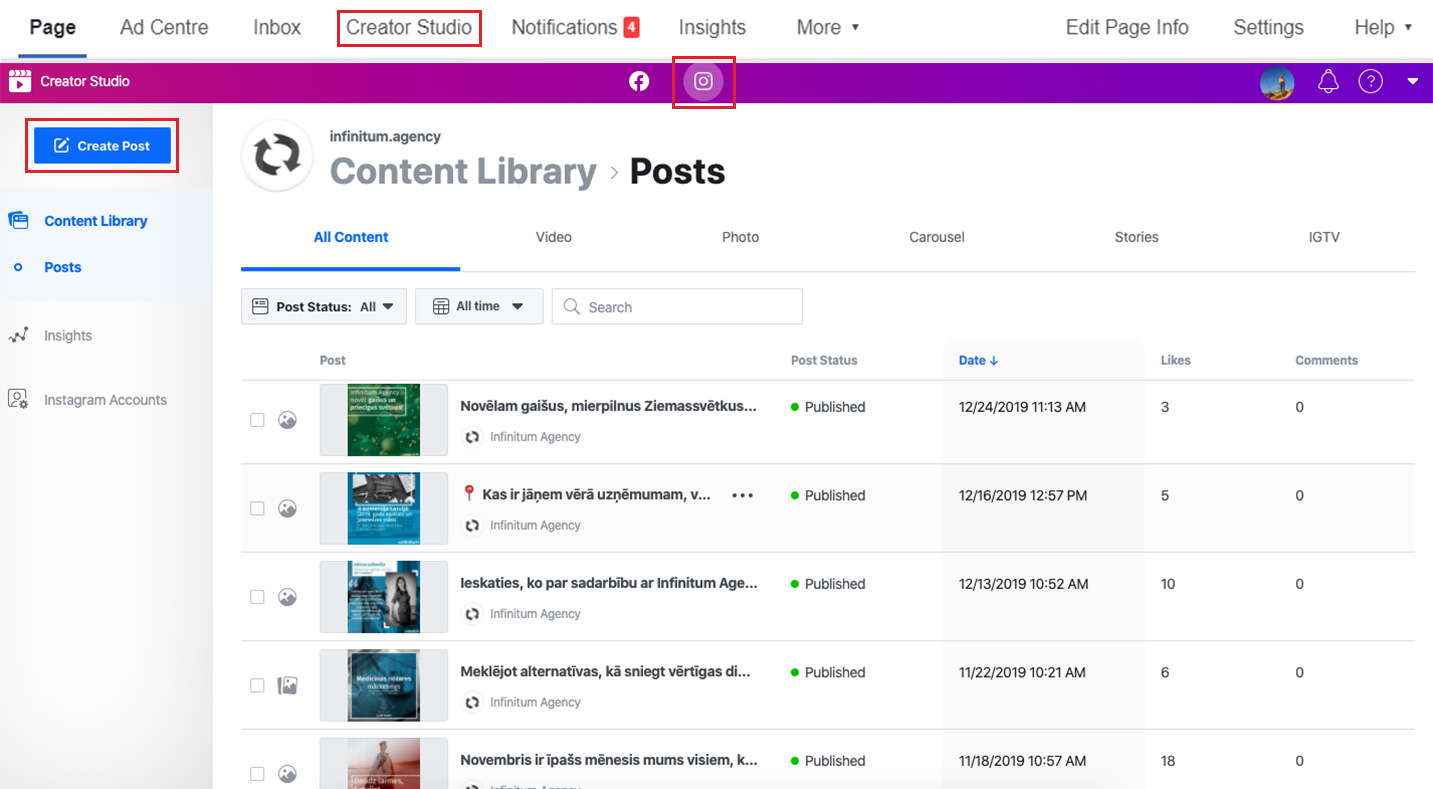Screen dimensions: 1433x789
Task: Sort by the Date column header
Action: tap(978, 360)
